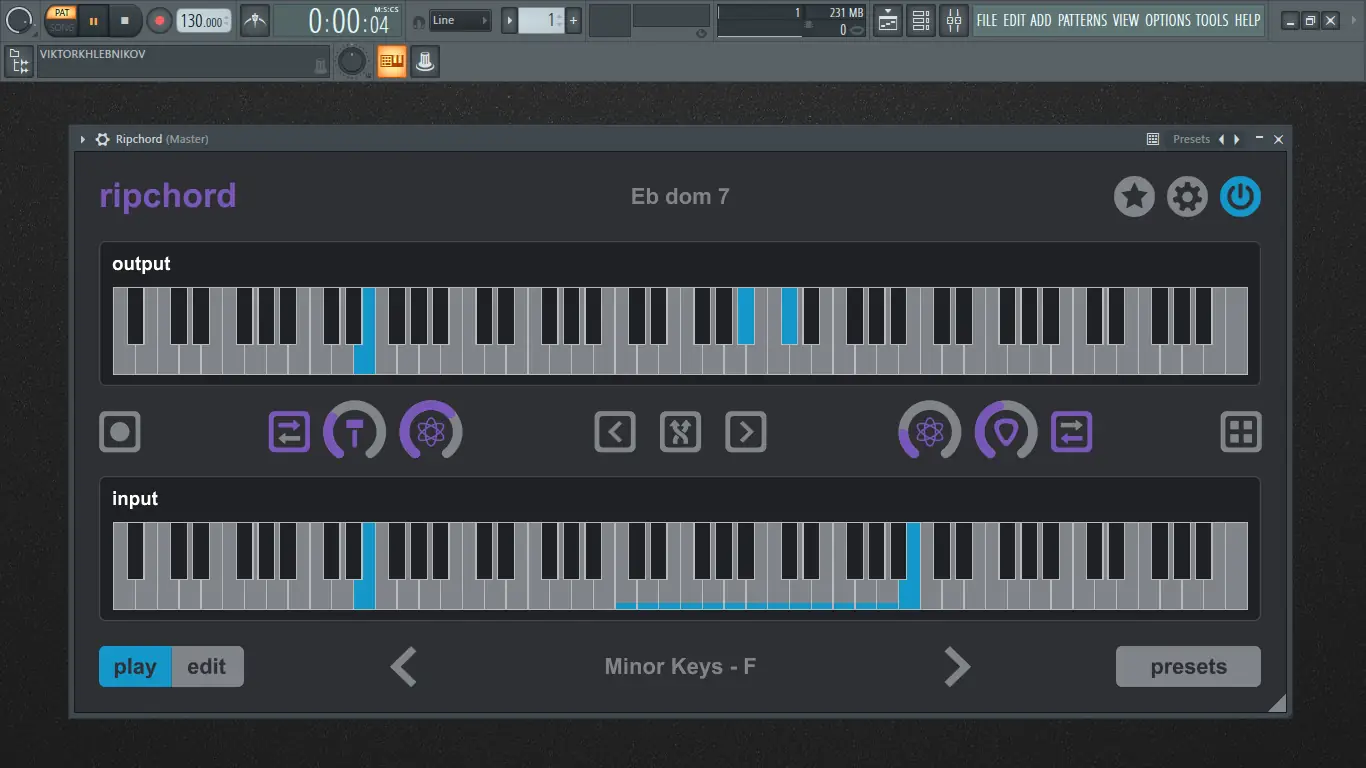
Task: Go to the next preset with the right chevron
Action: [957, 667]
